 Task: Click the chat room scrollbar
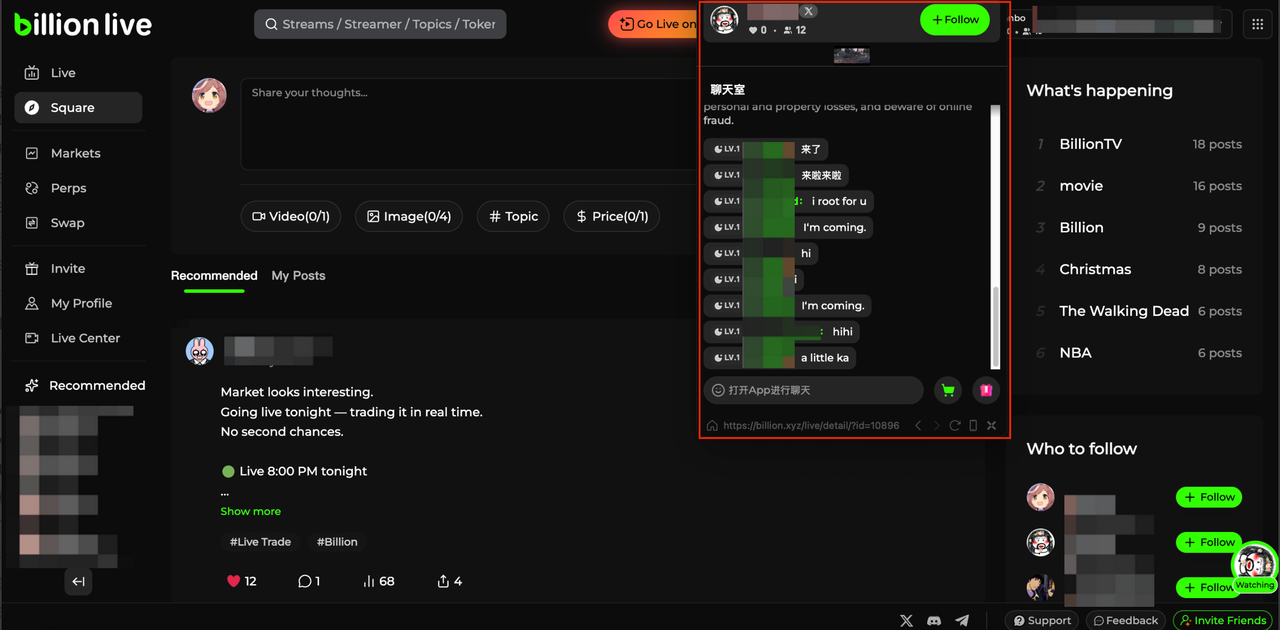tap(995, 328)
